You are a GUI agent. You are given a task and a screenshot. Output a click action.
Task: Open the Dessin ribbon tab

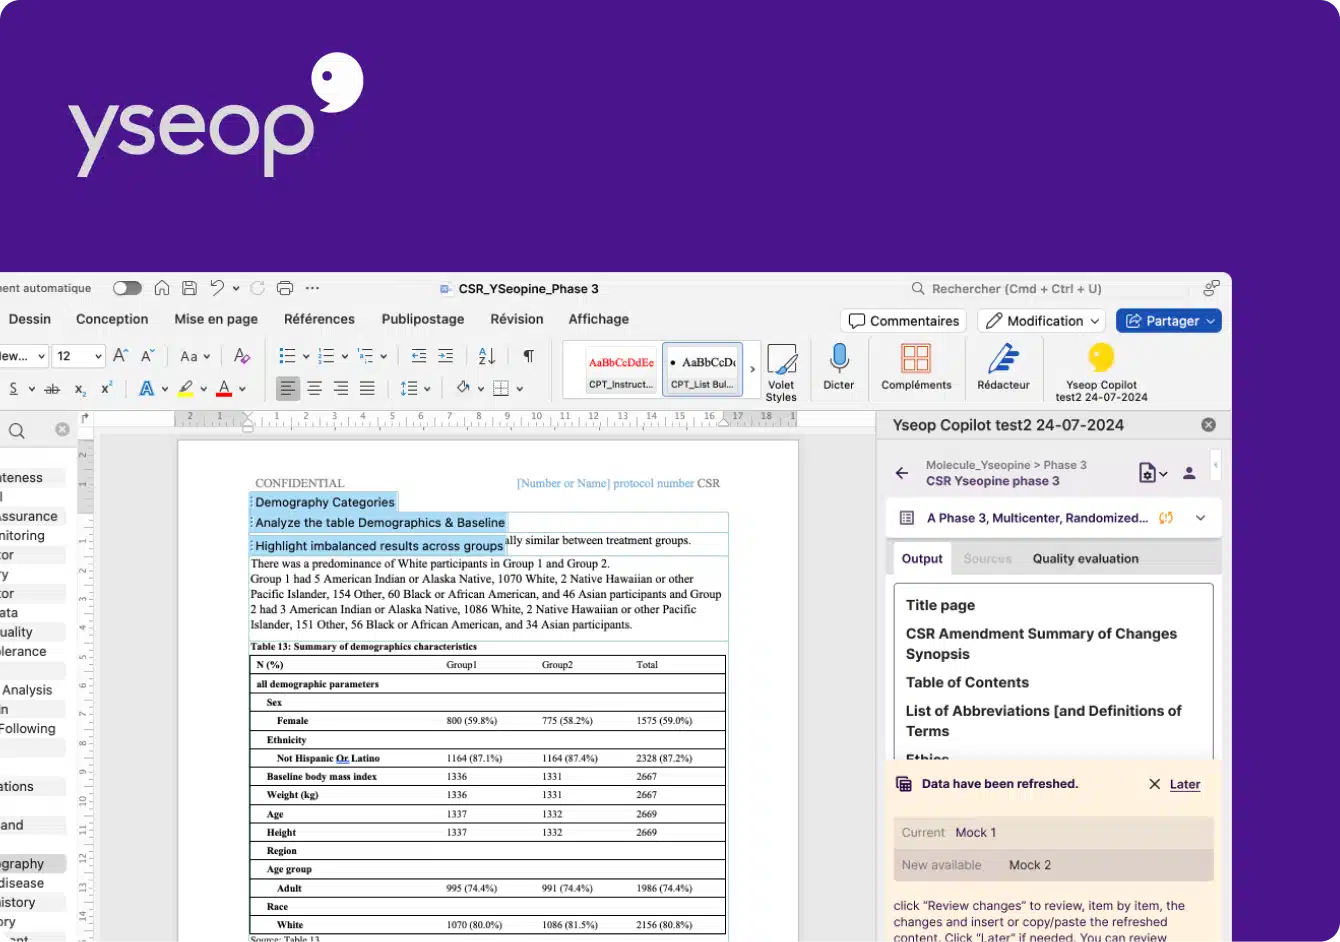(30, 319)
